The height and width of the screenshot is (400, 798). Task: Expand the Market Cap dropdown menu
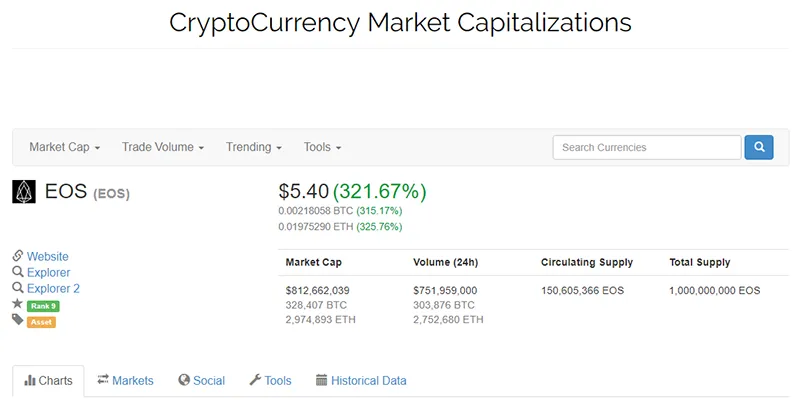click(x=65, y=147)
